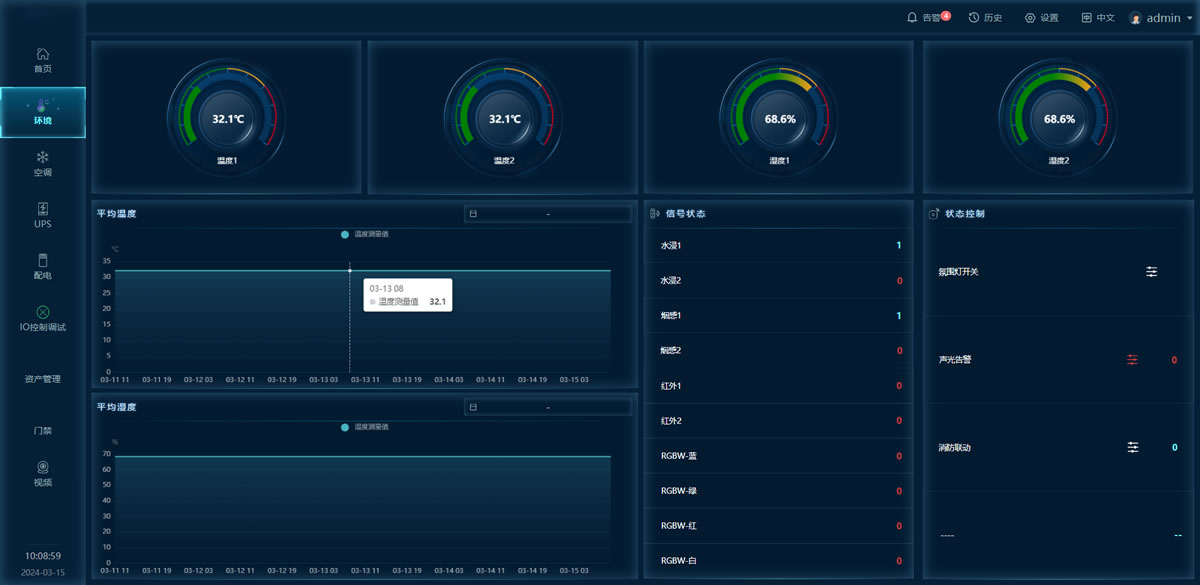
Task: Expand the 中文 language selector
Action: coord(1097,18)
